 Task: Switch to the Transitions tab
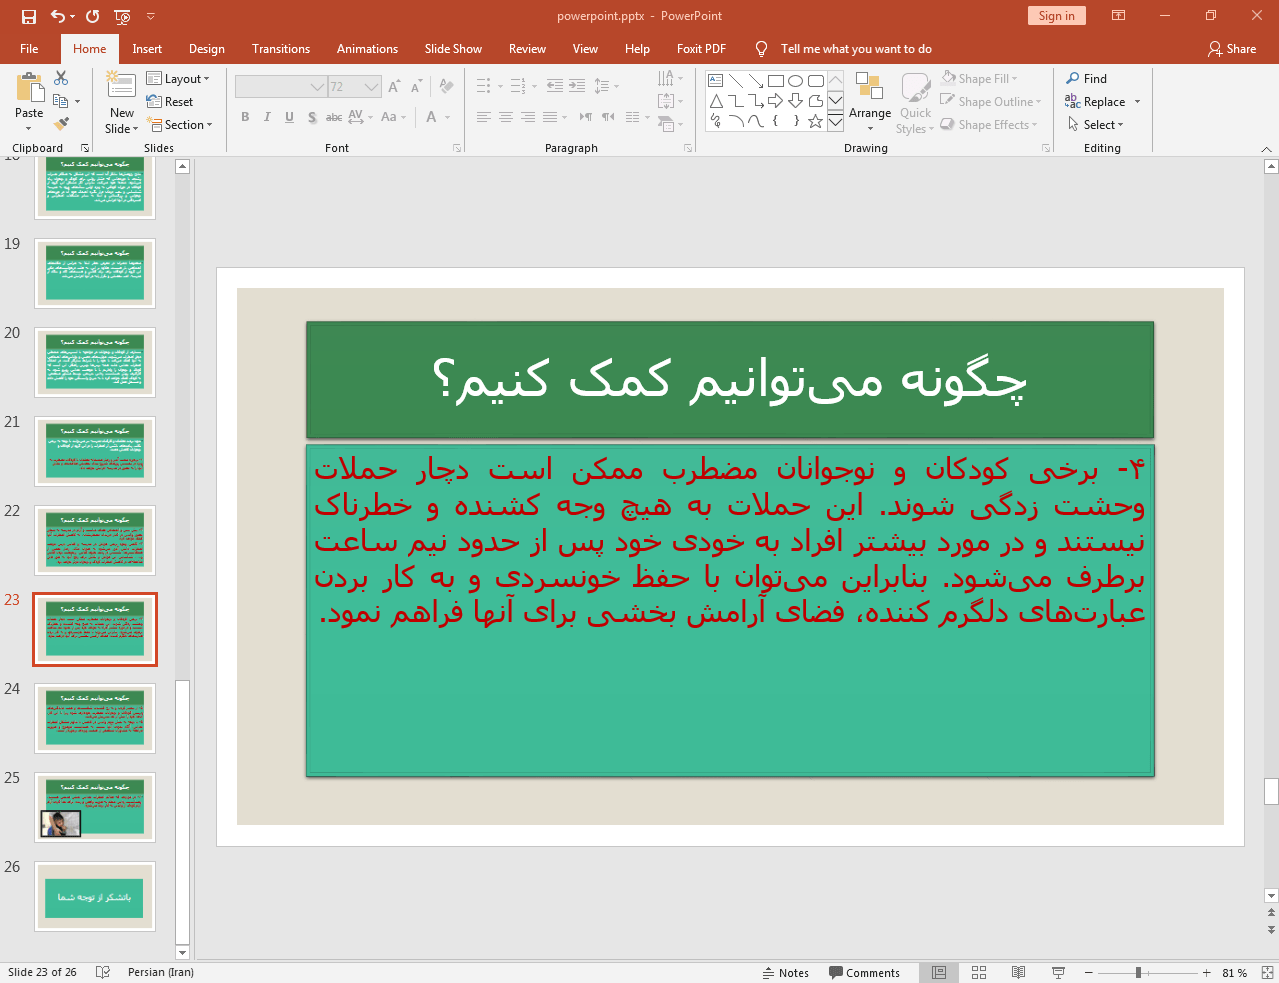coord(281,49)
